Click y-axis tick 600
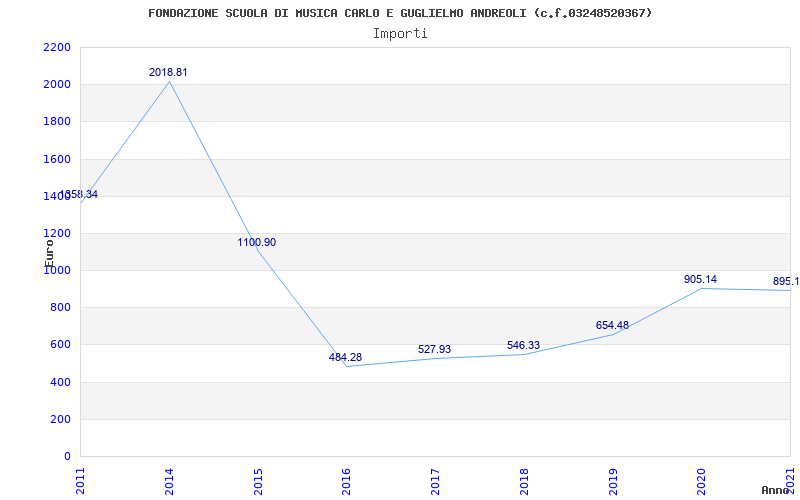Screen dimensions: 800x500 pyautogui.click(x=60, y=345)
